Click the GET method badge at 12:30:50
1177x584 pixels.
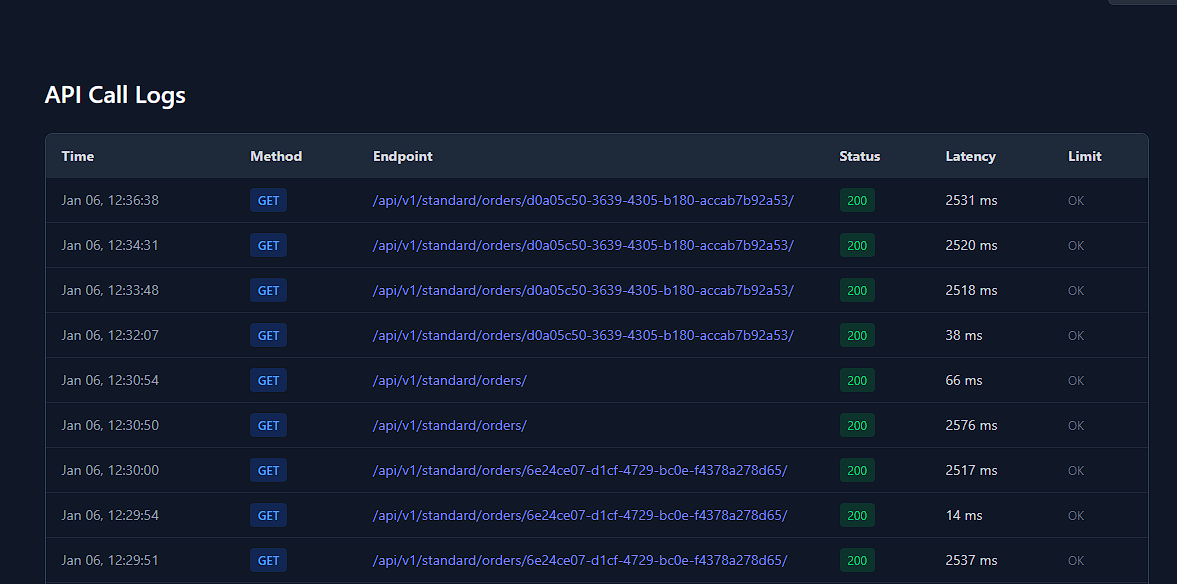click(268, 425)
